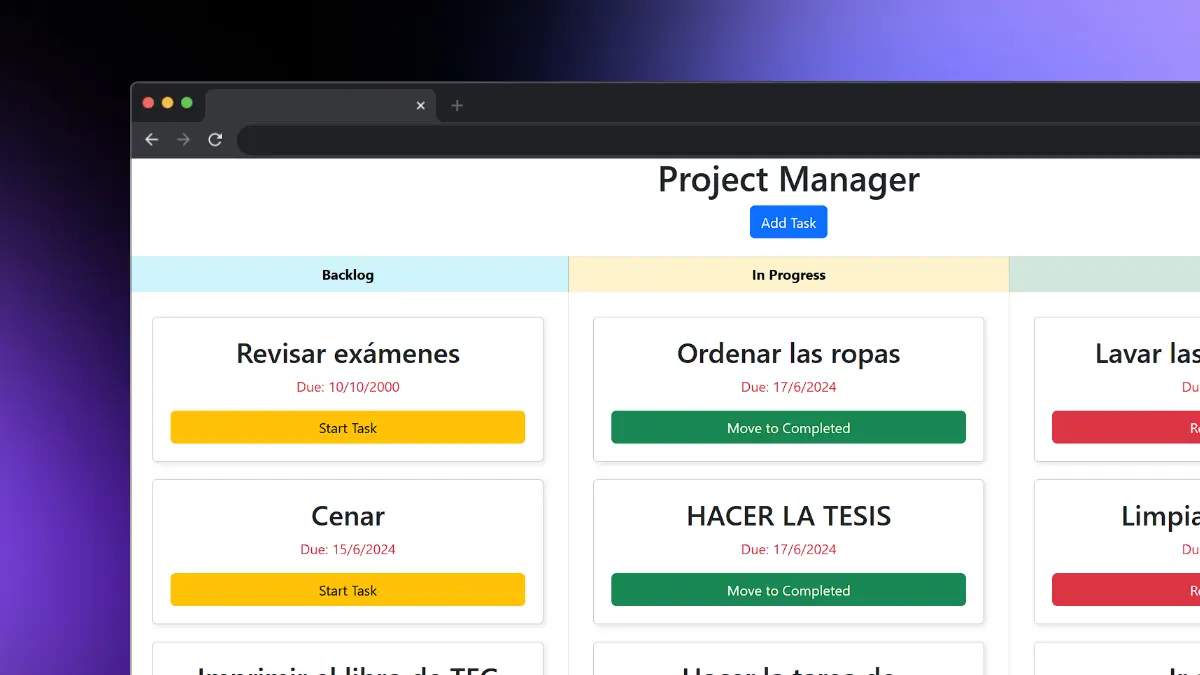Click the browser forward arrow
Screen dimensions: 1200x675
pos(183,140)
